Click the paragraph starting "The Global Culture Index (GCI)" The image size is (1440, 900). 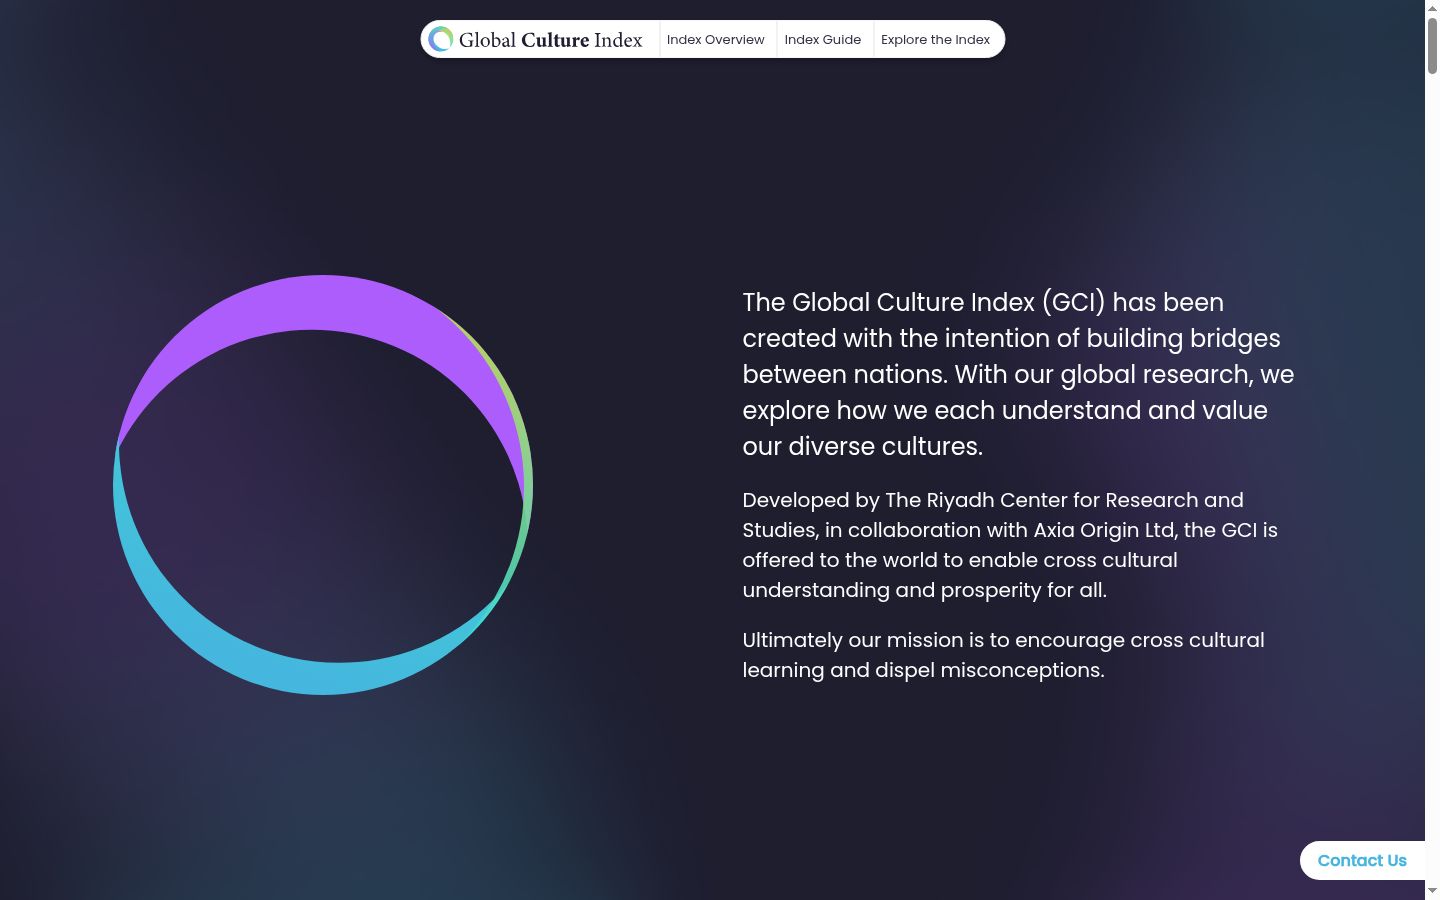pos(1018,374)
